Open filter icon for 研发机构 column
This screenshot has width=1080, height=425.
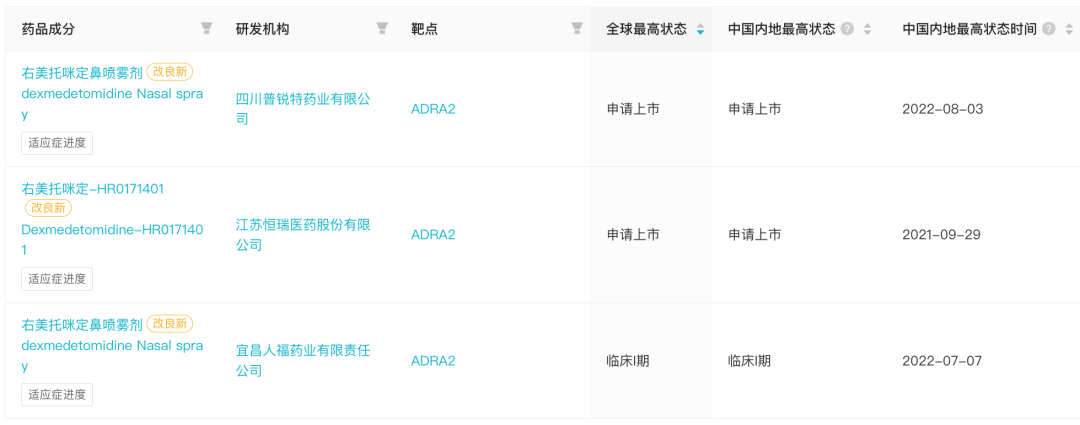click(x=382, y=28)
